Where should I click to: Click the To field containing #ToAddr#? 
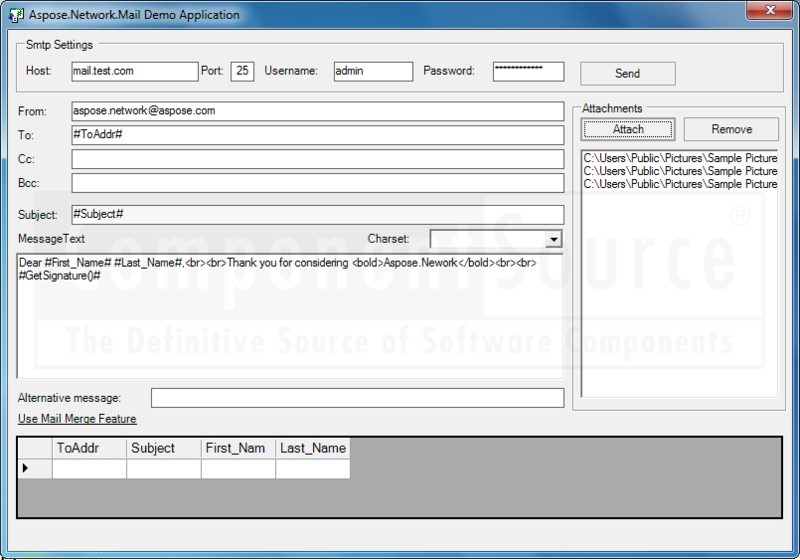coord(318,135)
